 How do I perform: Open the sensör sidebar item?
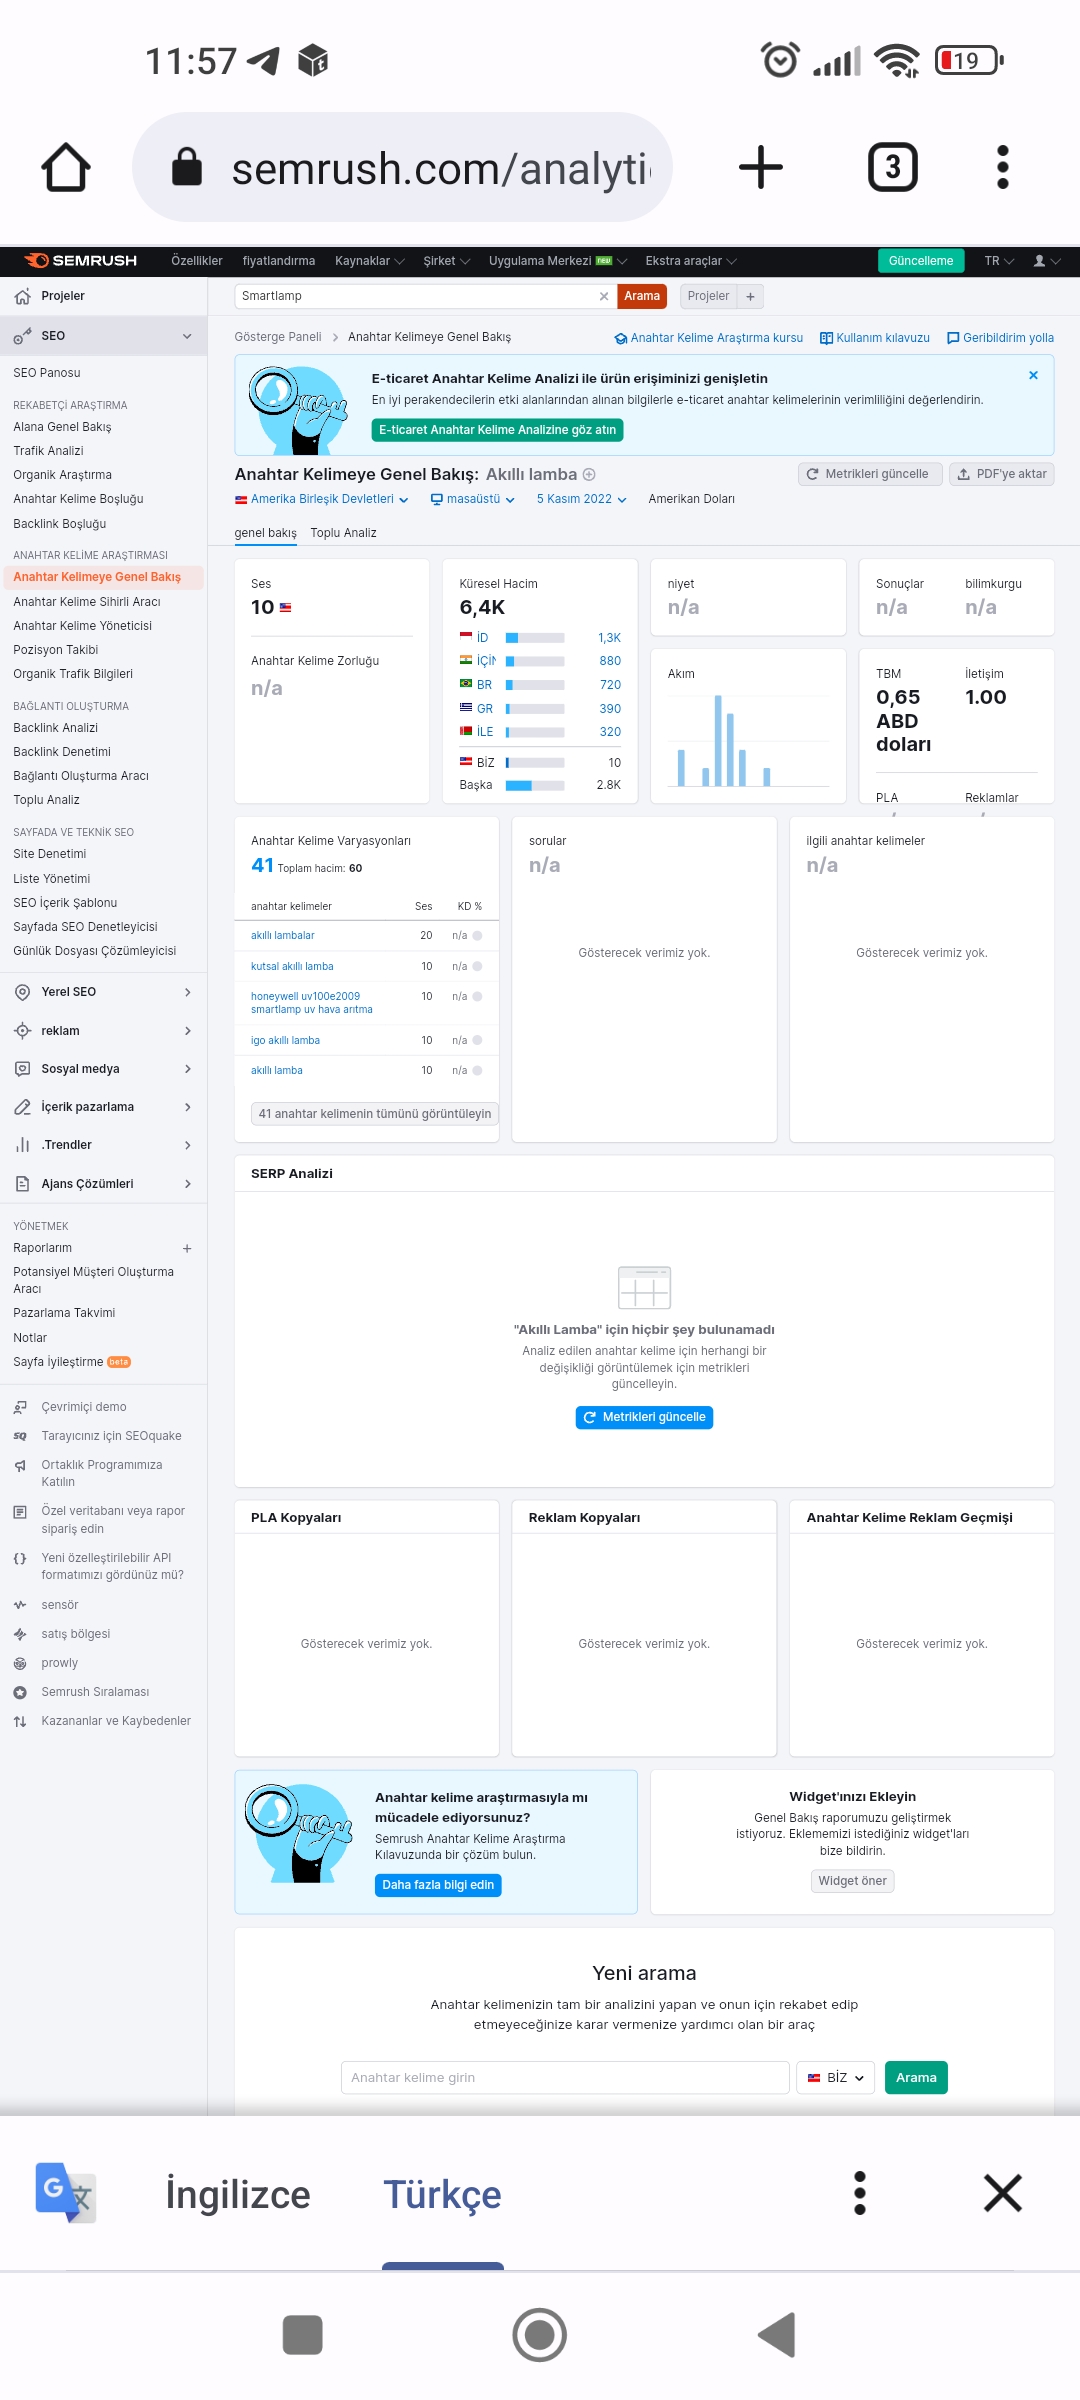tap(59, 1605)
